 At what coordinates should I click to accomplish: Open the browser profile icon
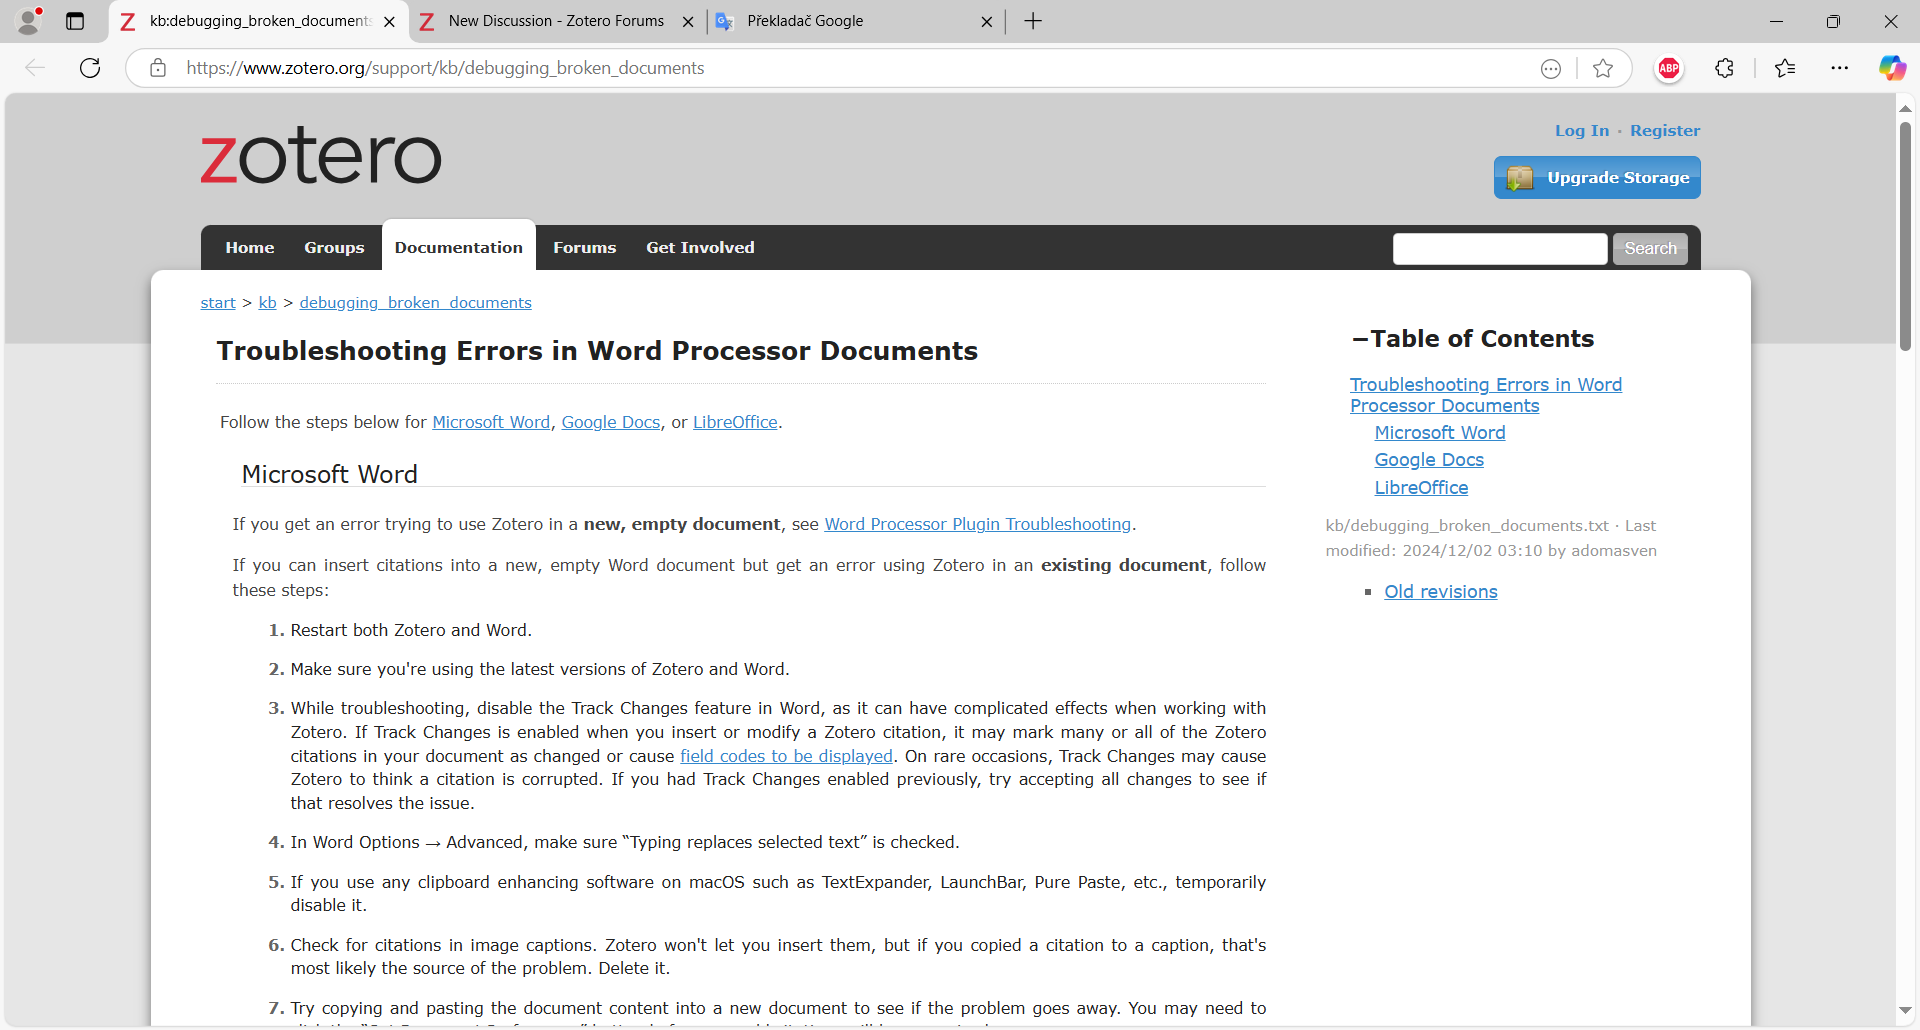(x=30, y=21)
